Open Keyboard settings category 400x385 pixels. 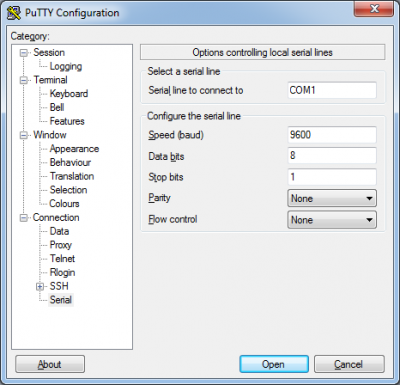[69, 94]
